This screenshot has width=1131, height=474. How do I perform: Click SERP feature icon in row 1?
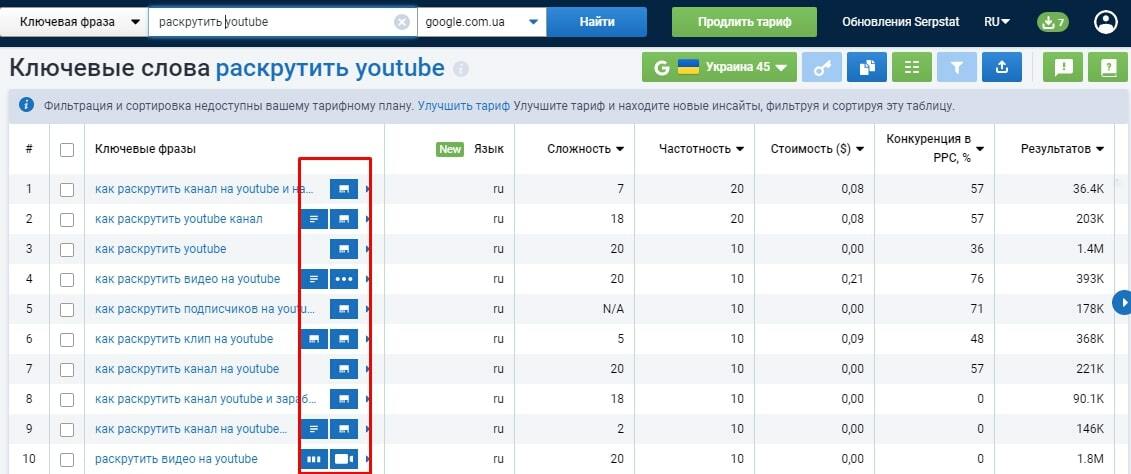coord(344,189)
